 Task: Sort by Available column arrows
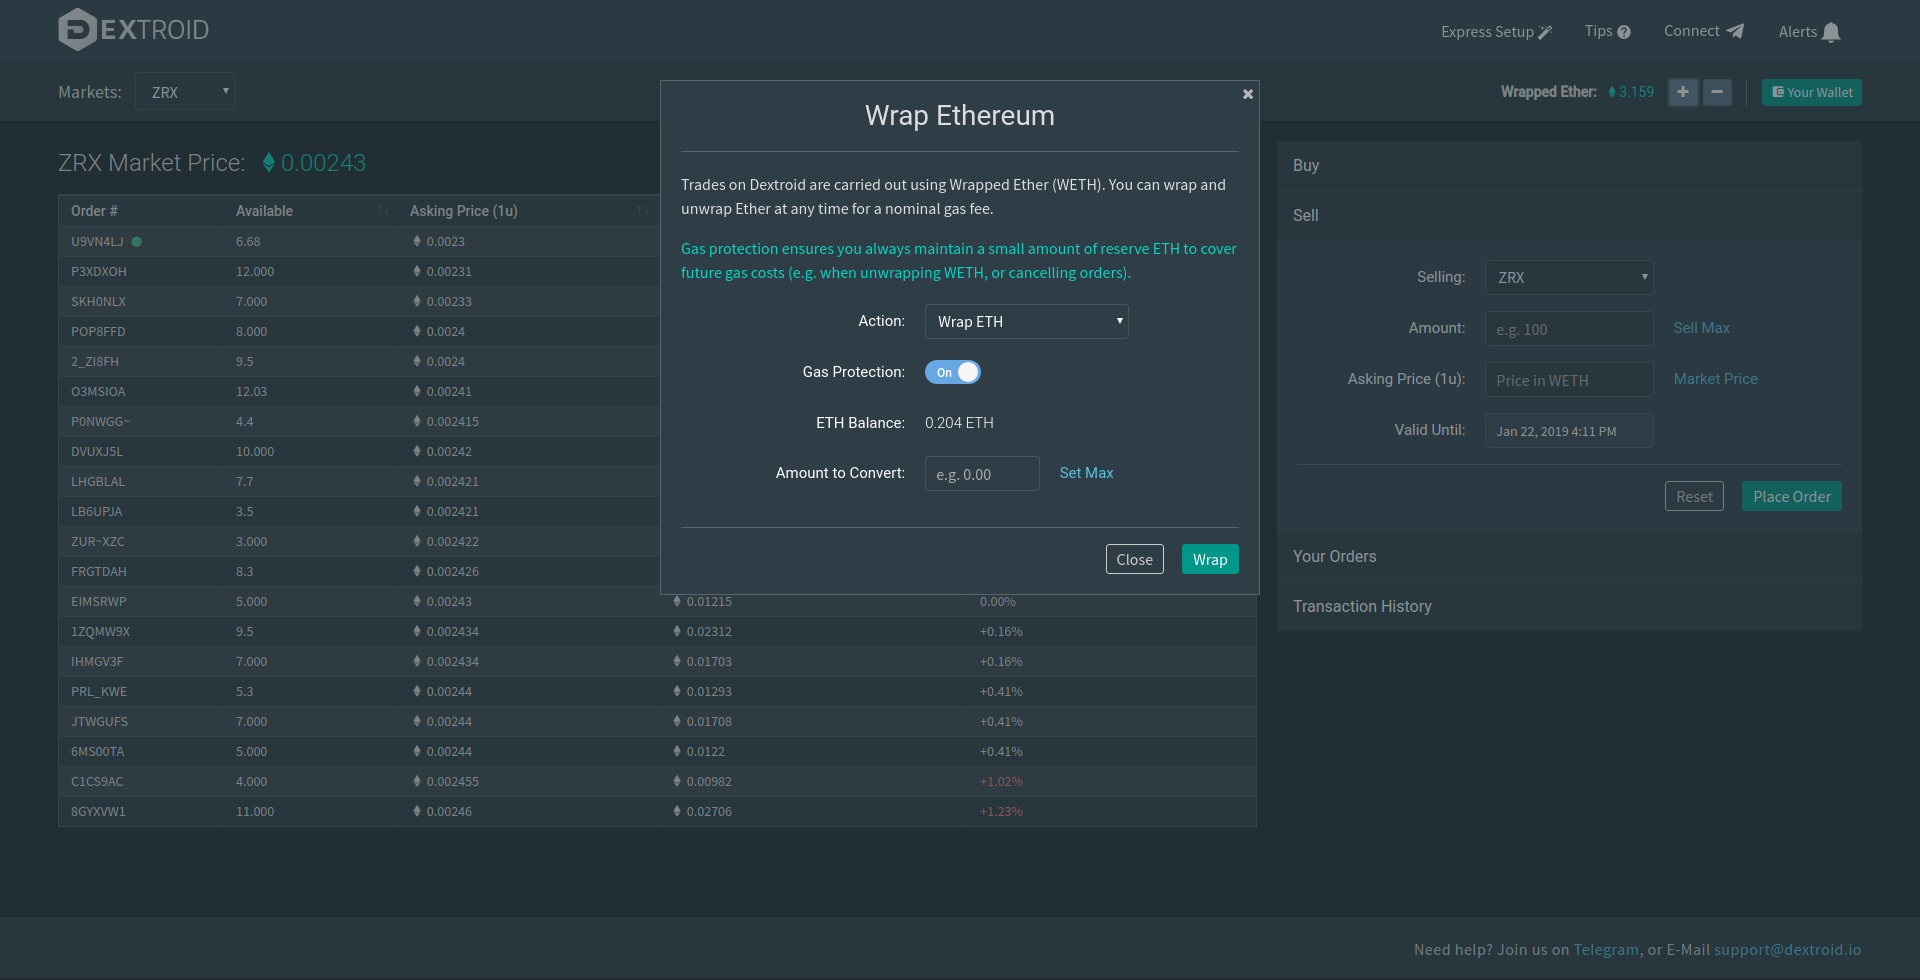[383, 211]
